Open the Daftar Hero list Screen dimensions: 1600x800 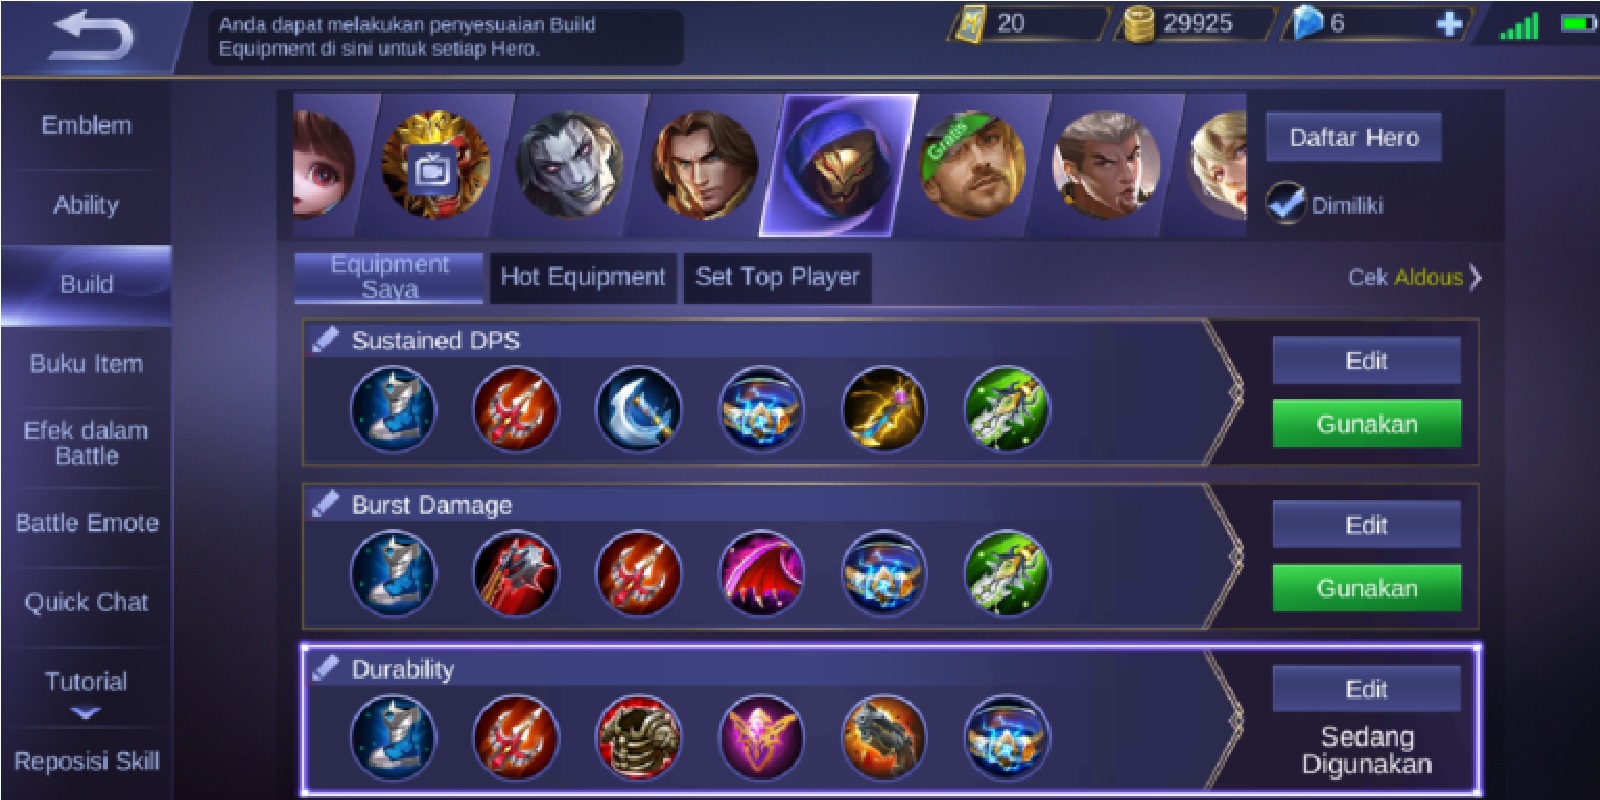point(1354,137)
